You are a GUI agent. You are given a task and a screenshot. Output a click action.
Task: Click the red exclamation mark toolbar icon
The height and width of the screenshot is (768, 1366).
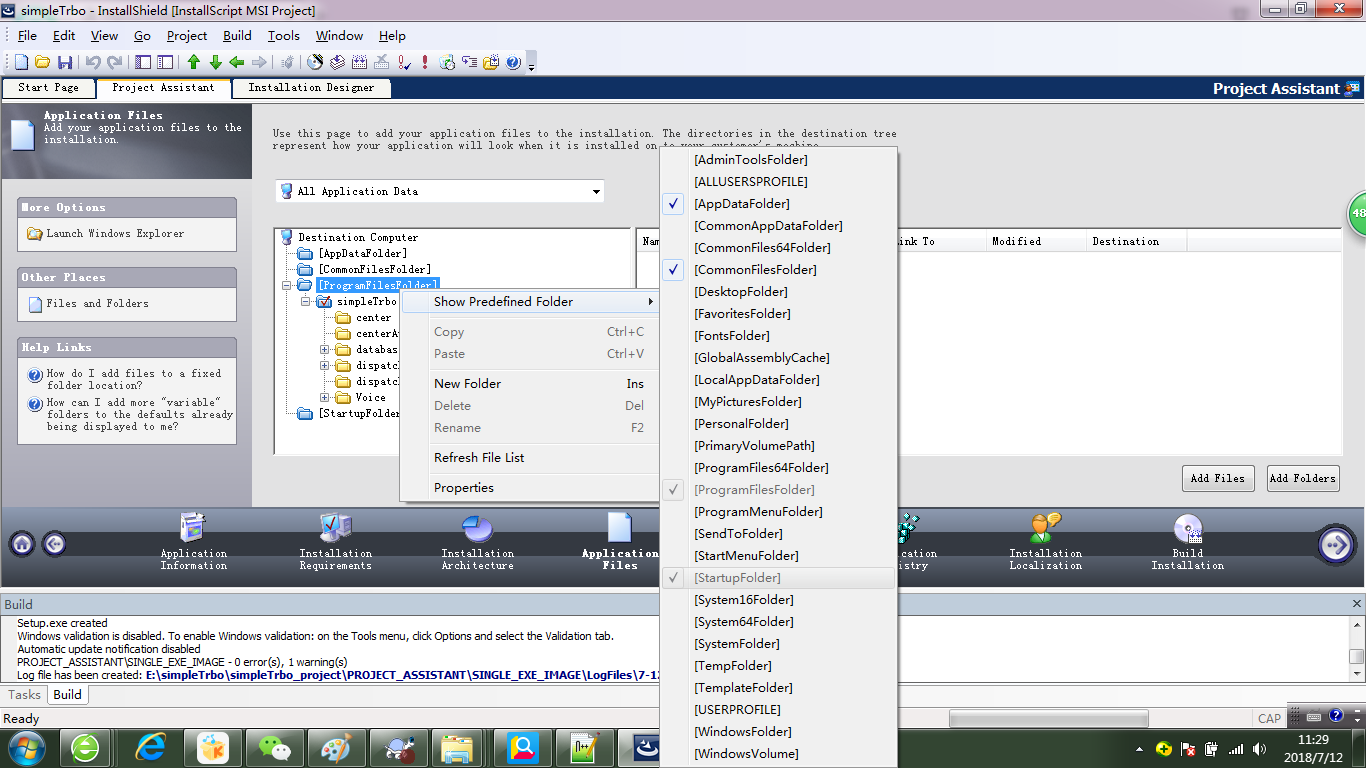tap(425, 62)
